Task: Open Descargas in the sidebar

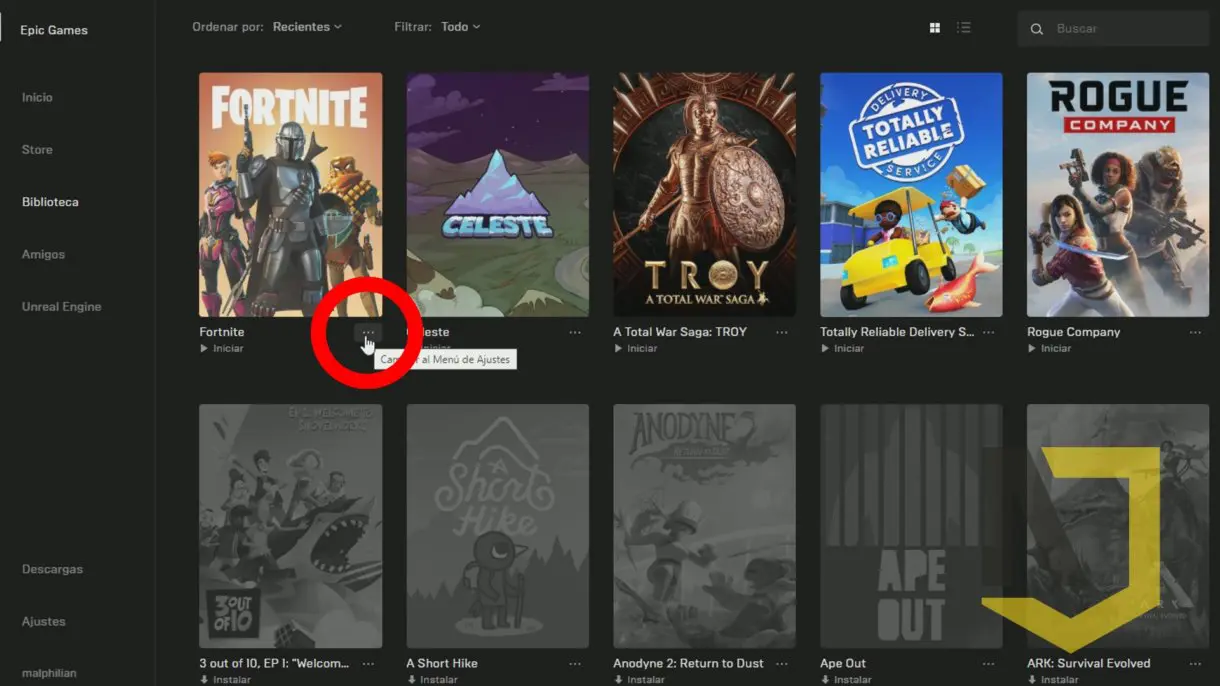Action: [x=52, y=569]
